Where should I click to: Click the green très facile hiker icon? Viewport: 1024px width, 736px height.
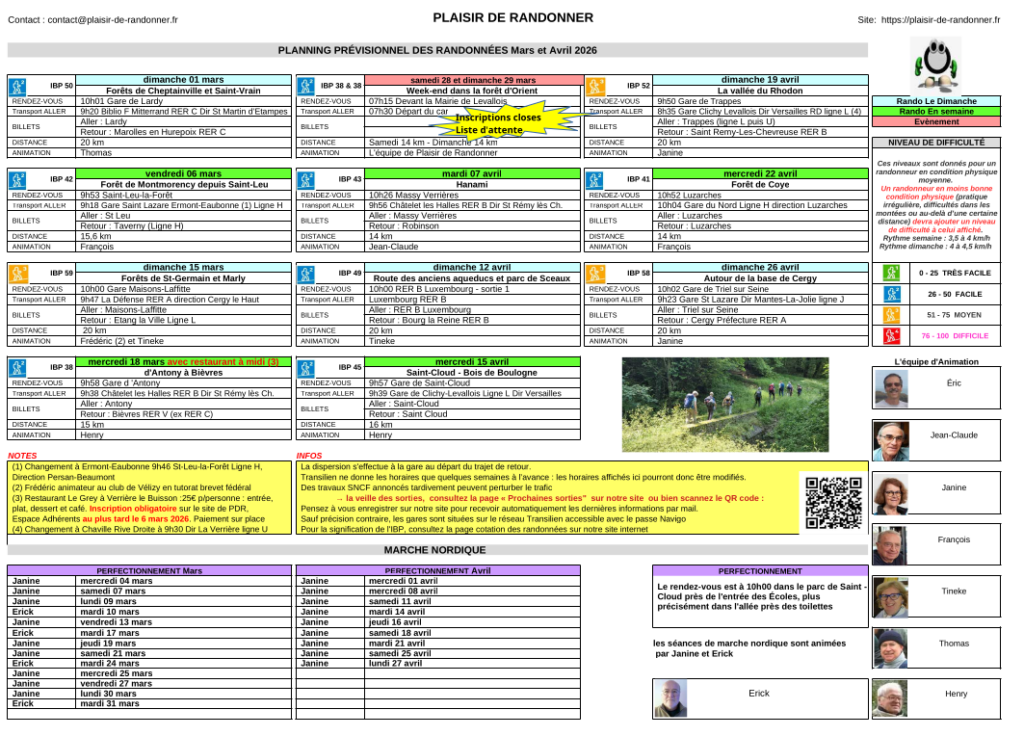[892, 273]
